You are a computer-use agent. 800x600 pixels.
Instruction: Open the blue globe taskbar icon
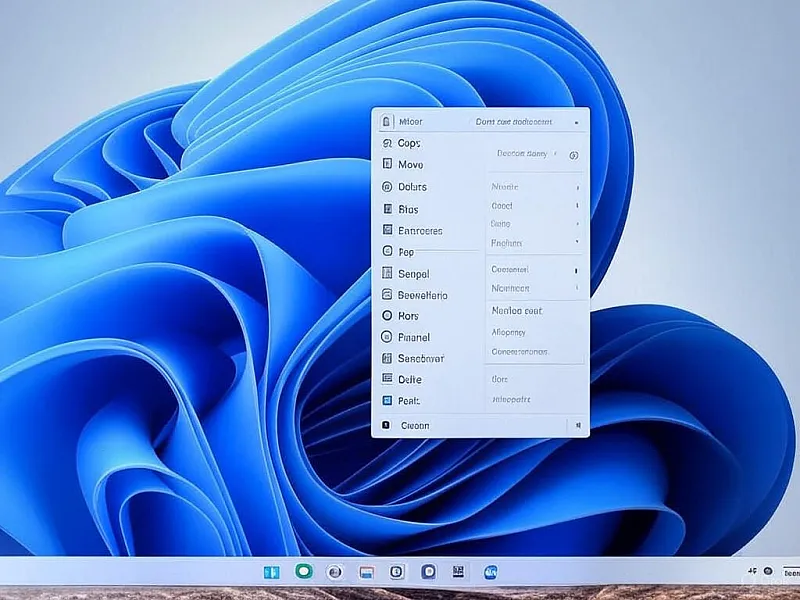(x=490, y=572)
